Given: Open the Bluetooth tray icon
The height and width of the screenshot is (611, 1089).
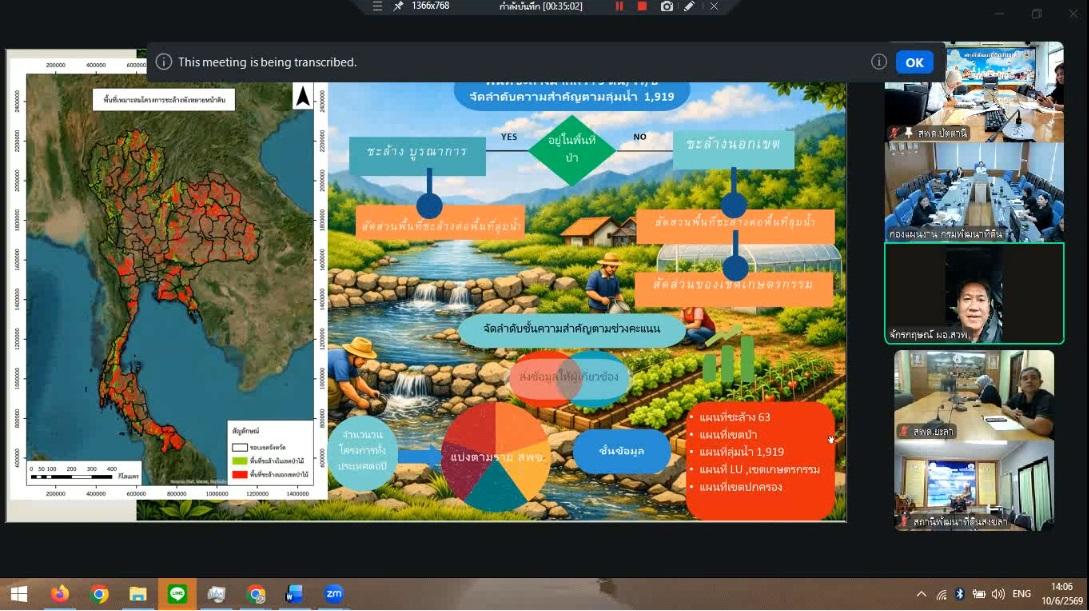Looking at the screenshot, I should pos(960,594).
